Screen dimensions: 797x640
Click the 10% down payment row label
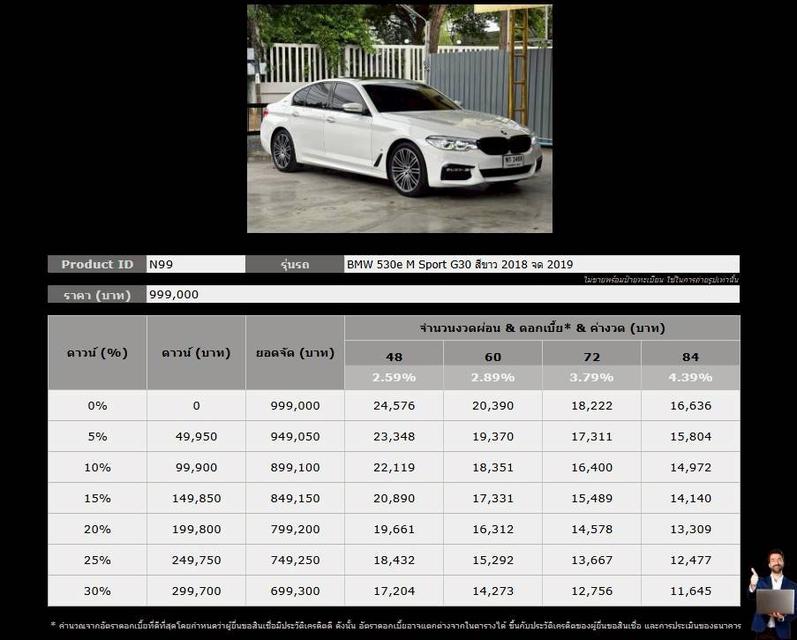97,468
